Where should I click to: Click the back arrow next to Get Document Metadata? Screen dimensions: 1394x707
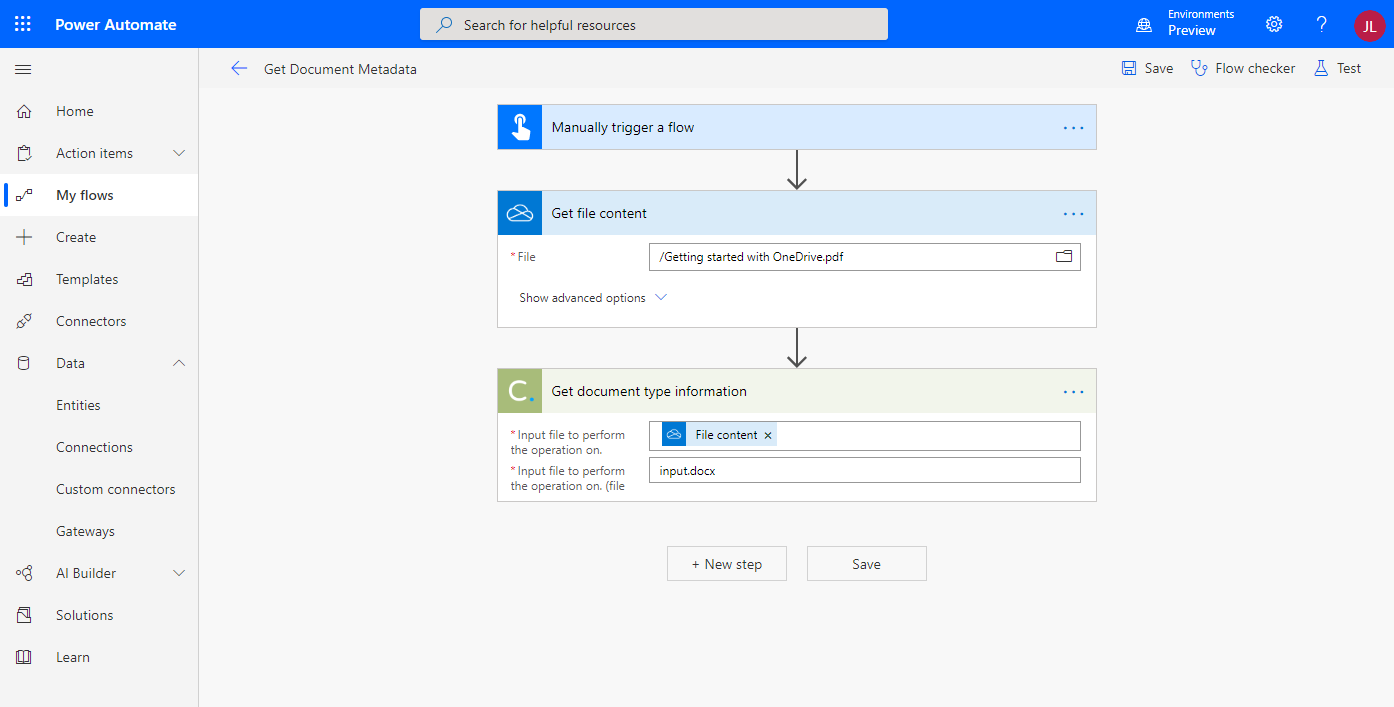[239, 68]
